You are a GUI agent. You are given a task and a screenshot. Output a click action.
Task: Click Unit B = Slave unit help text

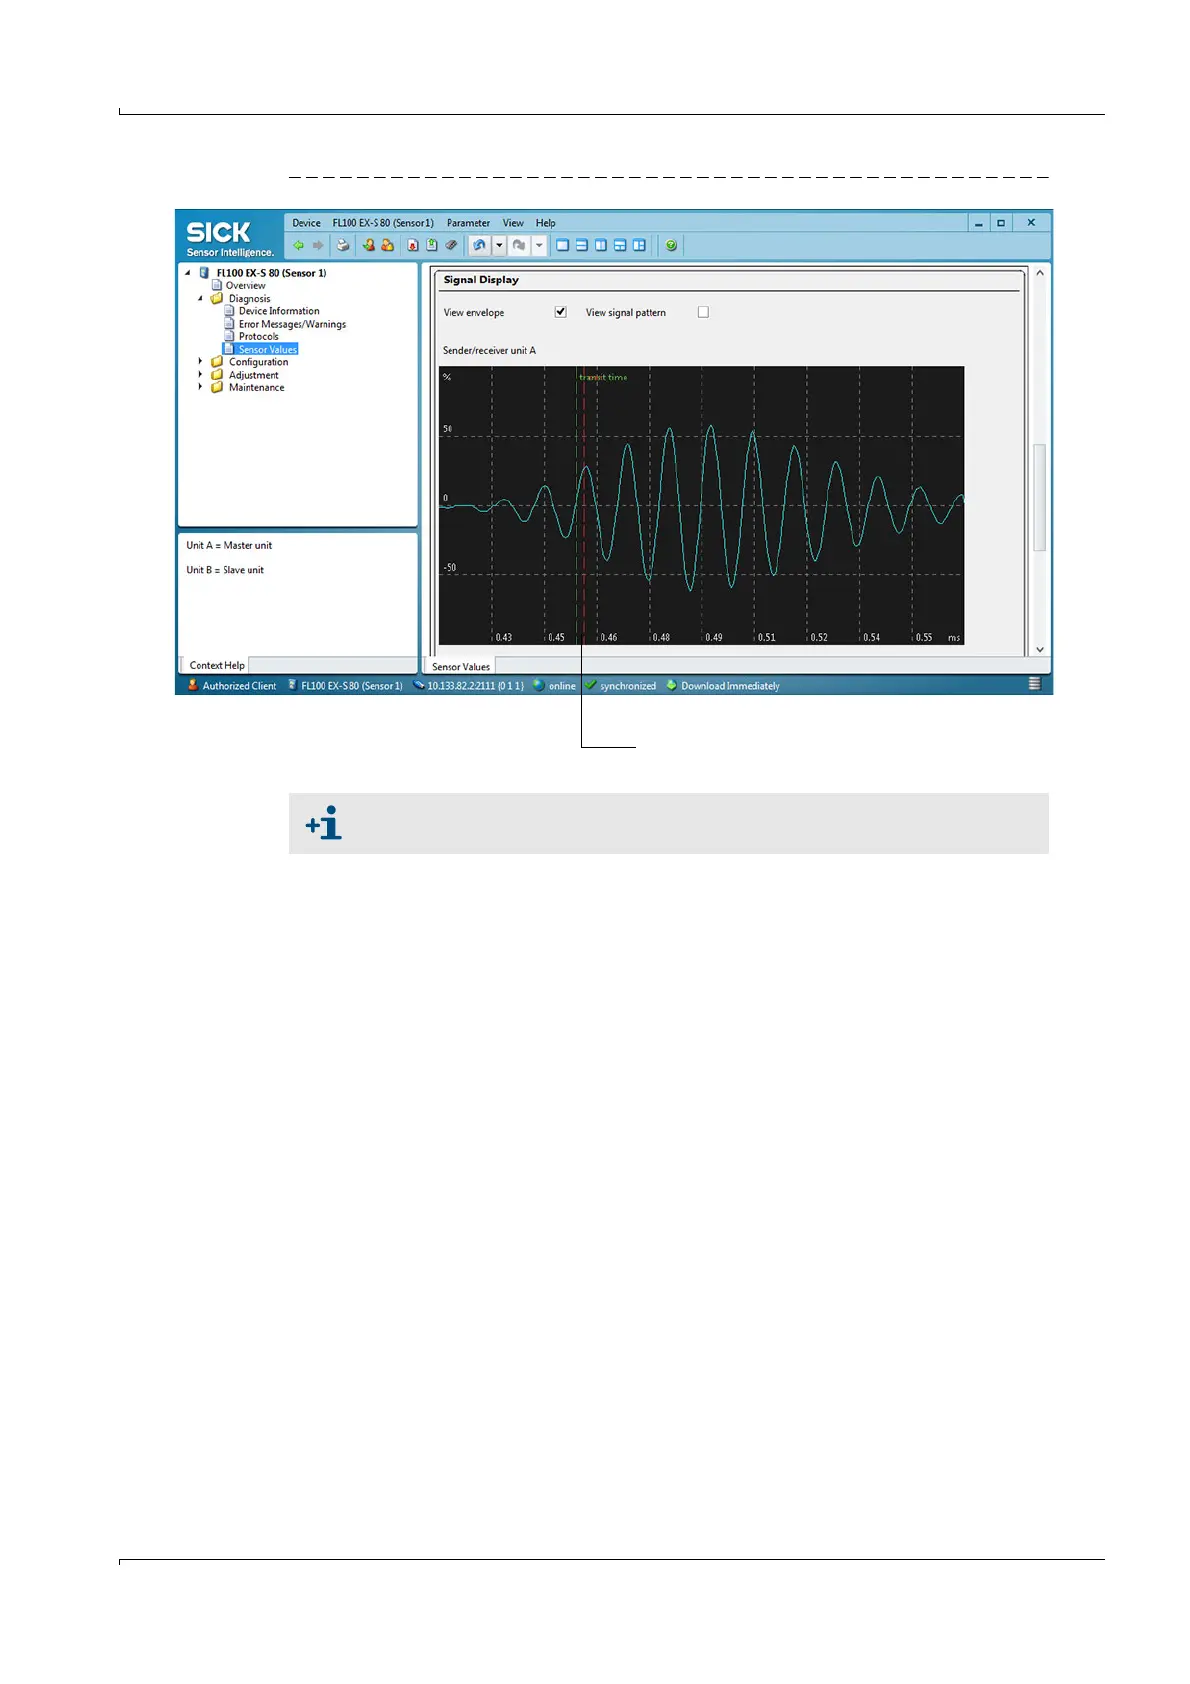click(225, 570)
